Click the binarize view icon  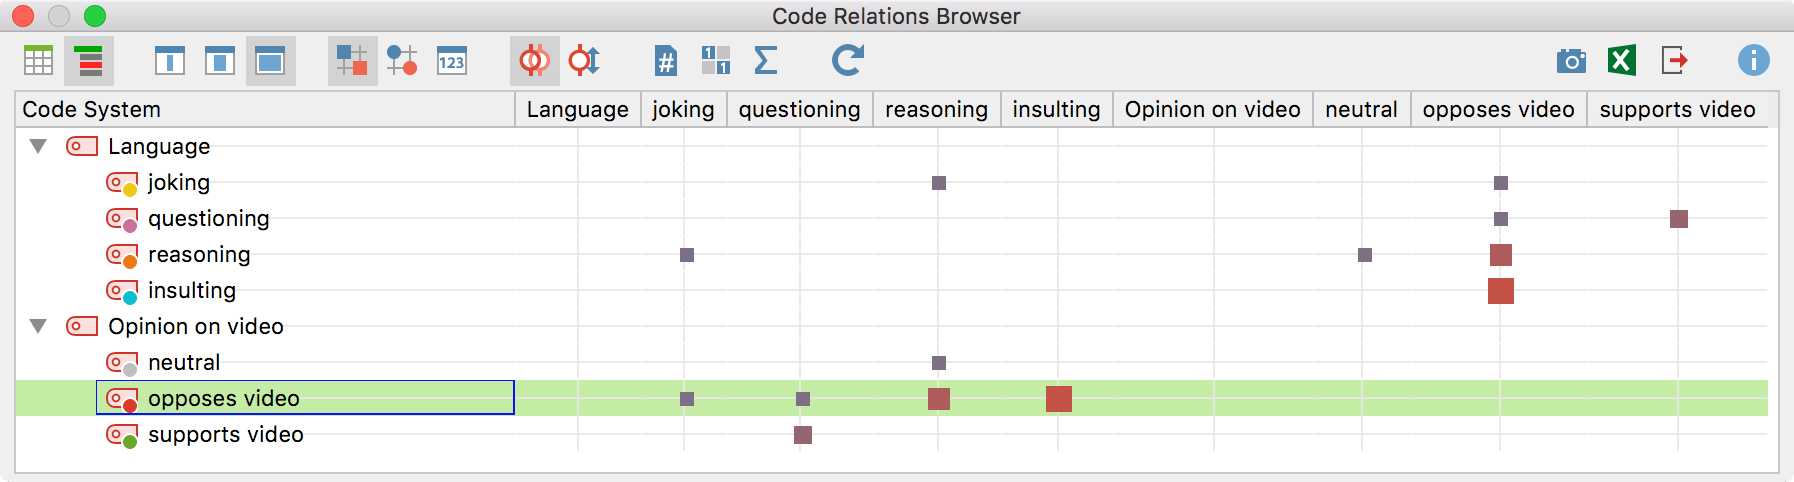pos(716,61)
